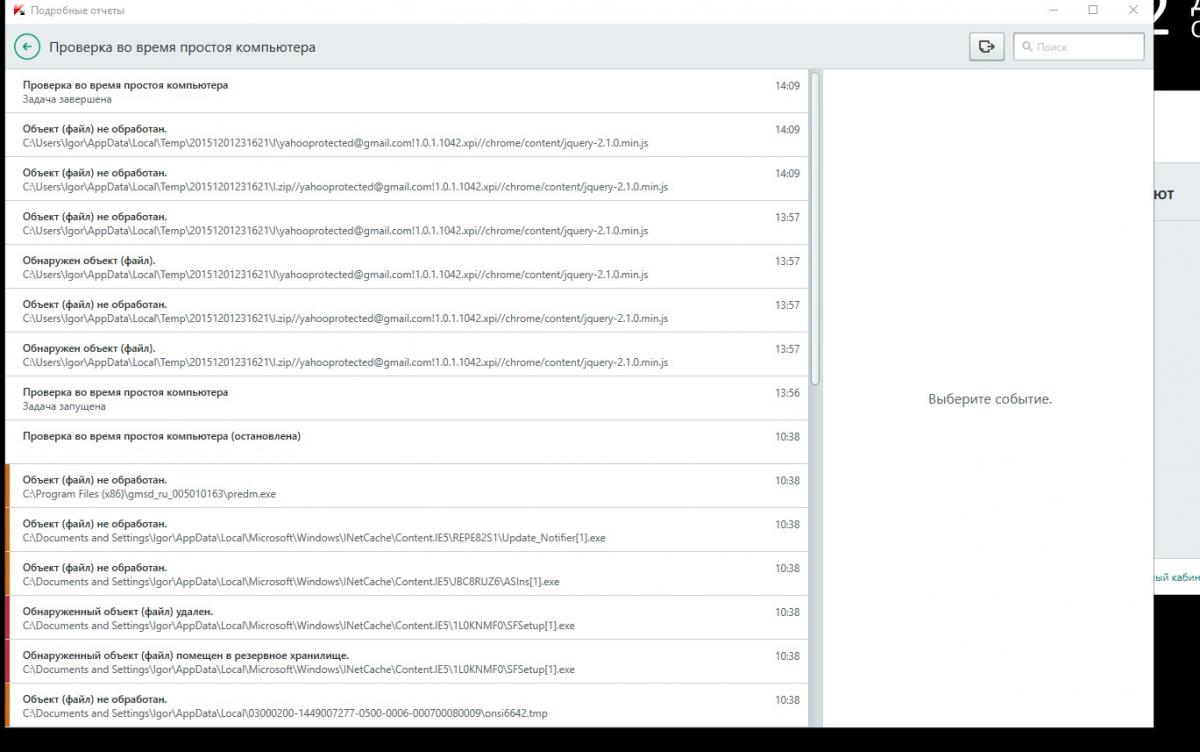Click page title Проверка во время простоя компьютера
Image resolution: width=1200 pixels, height=752 pixels.
point(182,47)
